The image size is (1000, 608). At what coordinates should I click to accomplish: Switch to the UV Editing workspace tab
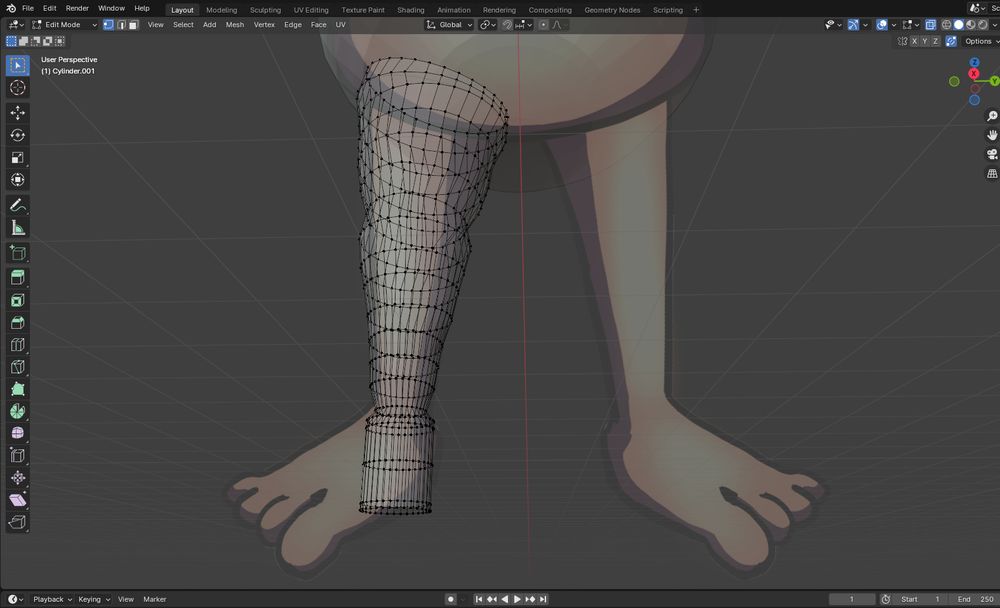pyautogui.click(x=311, y=10)
